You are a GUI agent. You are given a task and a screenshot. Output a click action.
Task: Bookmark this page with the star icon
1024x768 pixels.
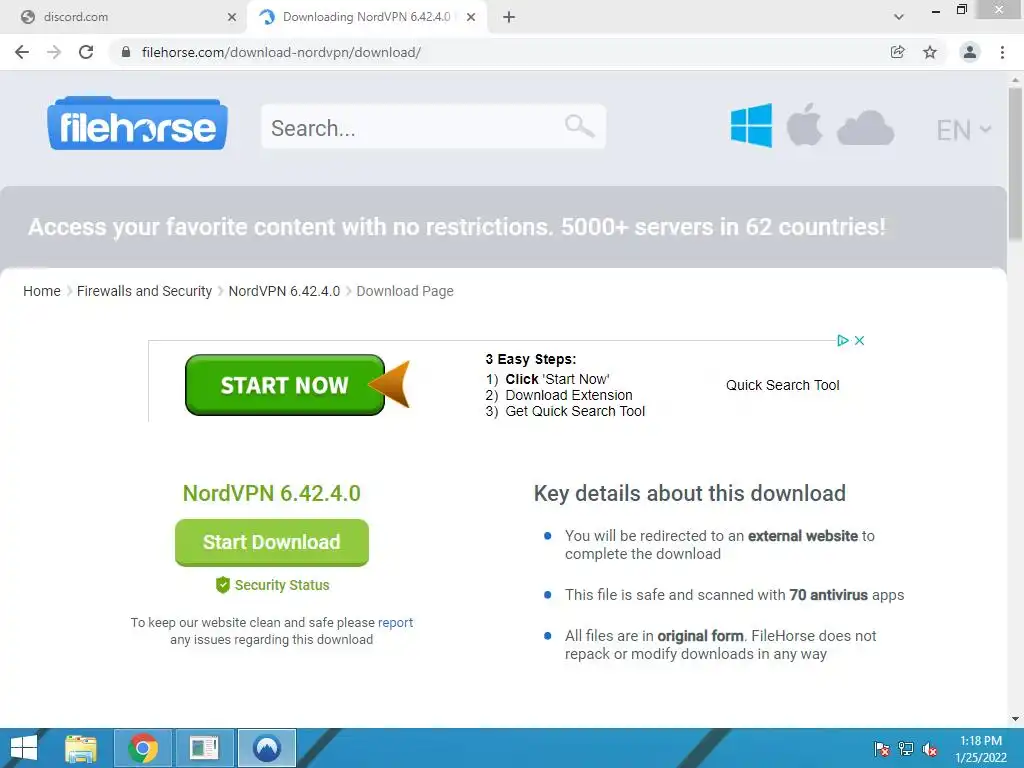pyautogui.click(x=930, y=52)
